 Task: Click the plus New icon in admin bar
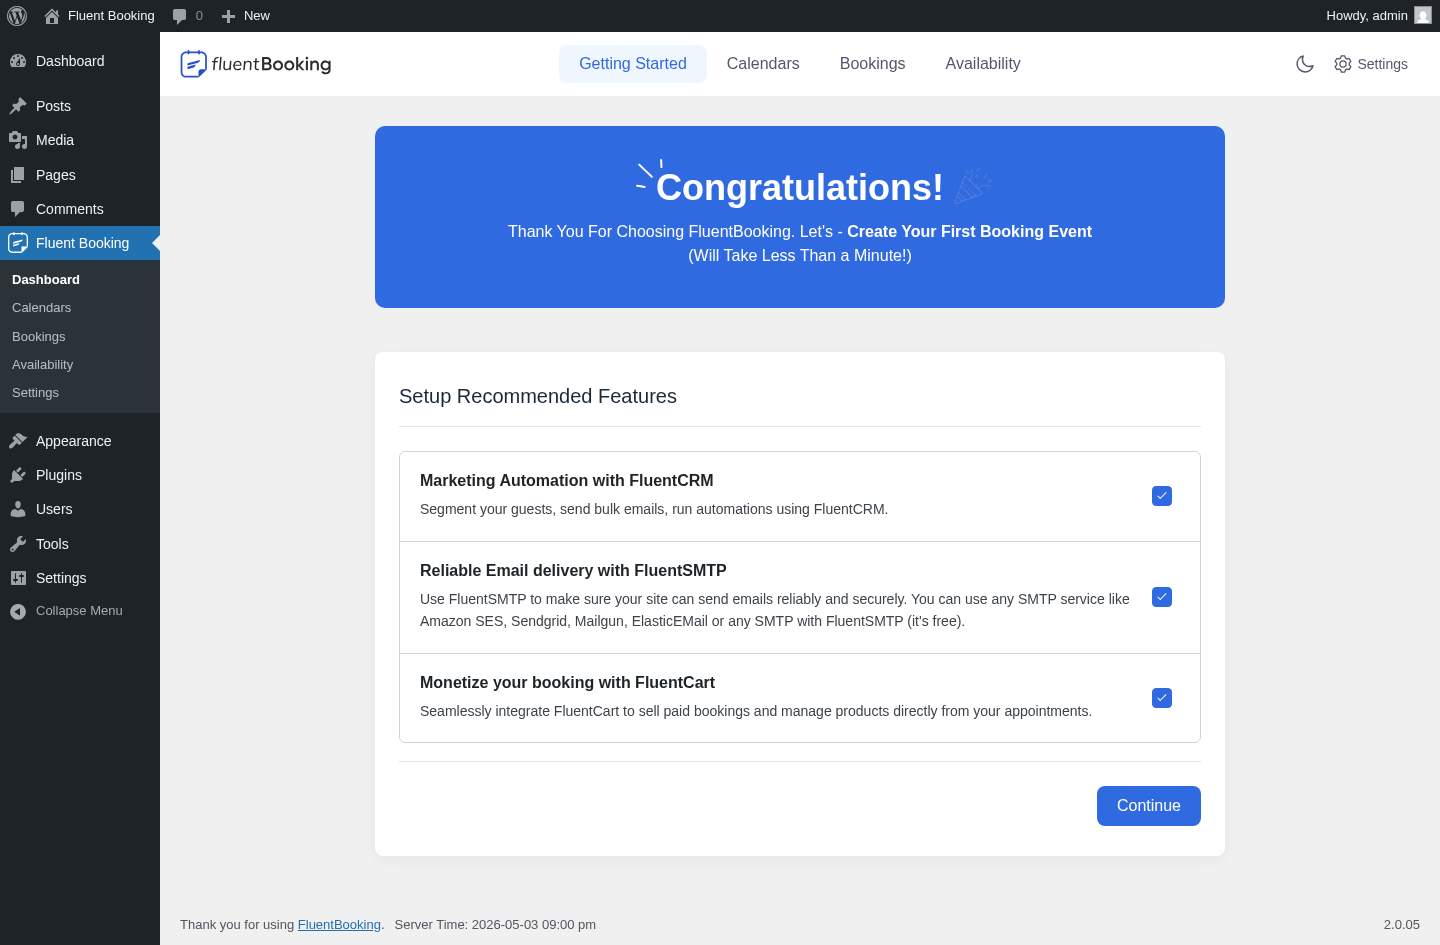[x=228, y=16]
